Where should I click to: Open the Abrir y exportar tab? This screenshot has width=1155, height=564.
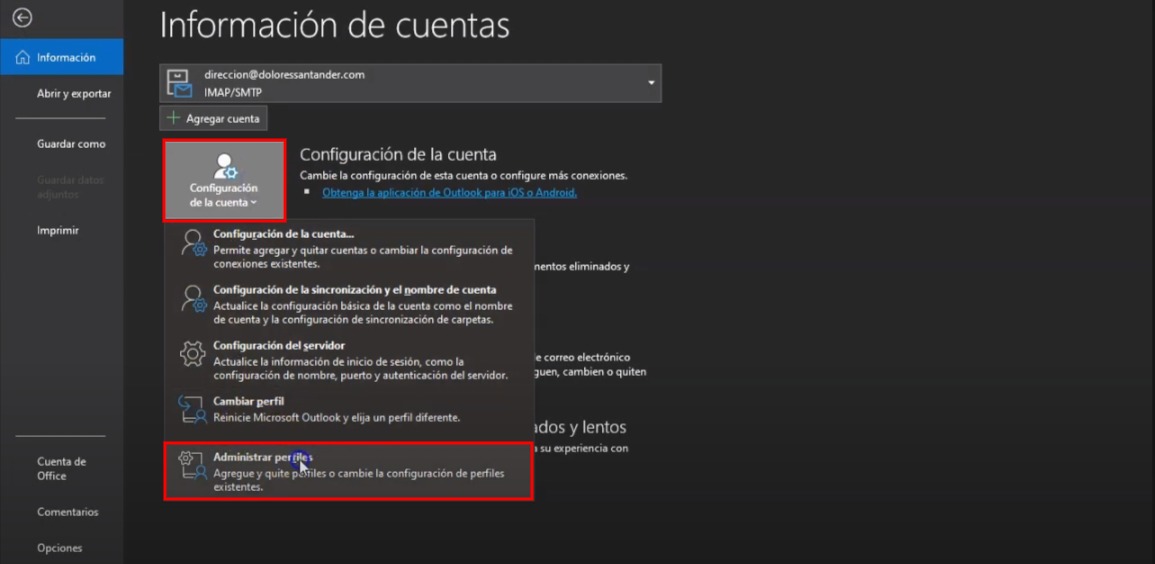(74, 94)
